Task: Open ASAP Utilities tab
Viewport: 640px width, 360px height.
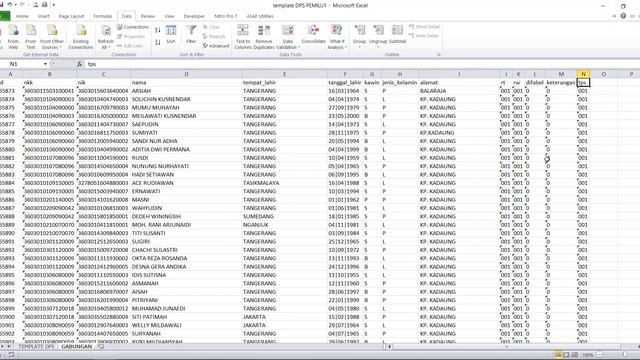Action: (260, 16)
